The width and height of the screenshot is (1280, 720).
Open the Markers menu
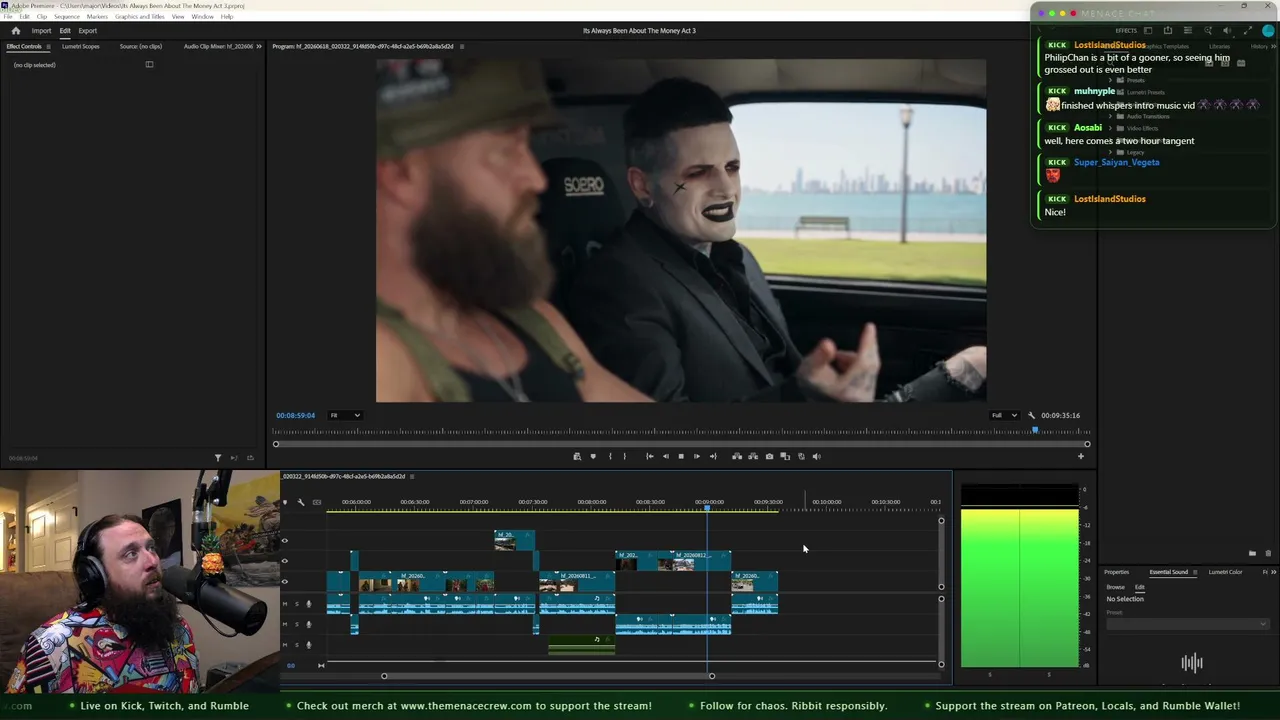click(x=97, y=17)
